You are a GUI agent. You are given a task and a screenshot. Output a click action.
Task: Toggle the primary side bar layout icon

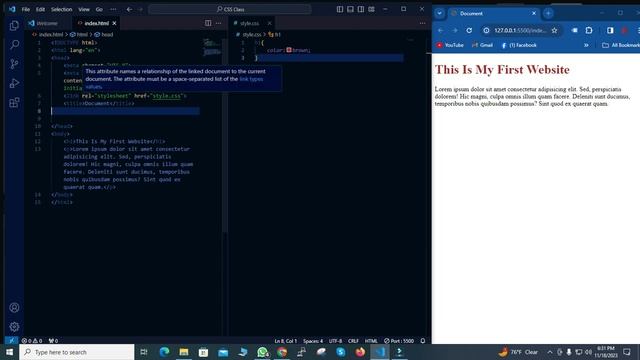(x=340, y=9)
